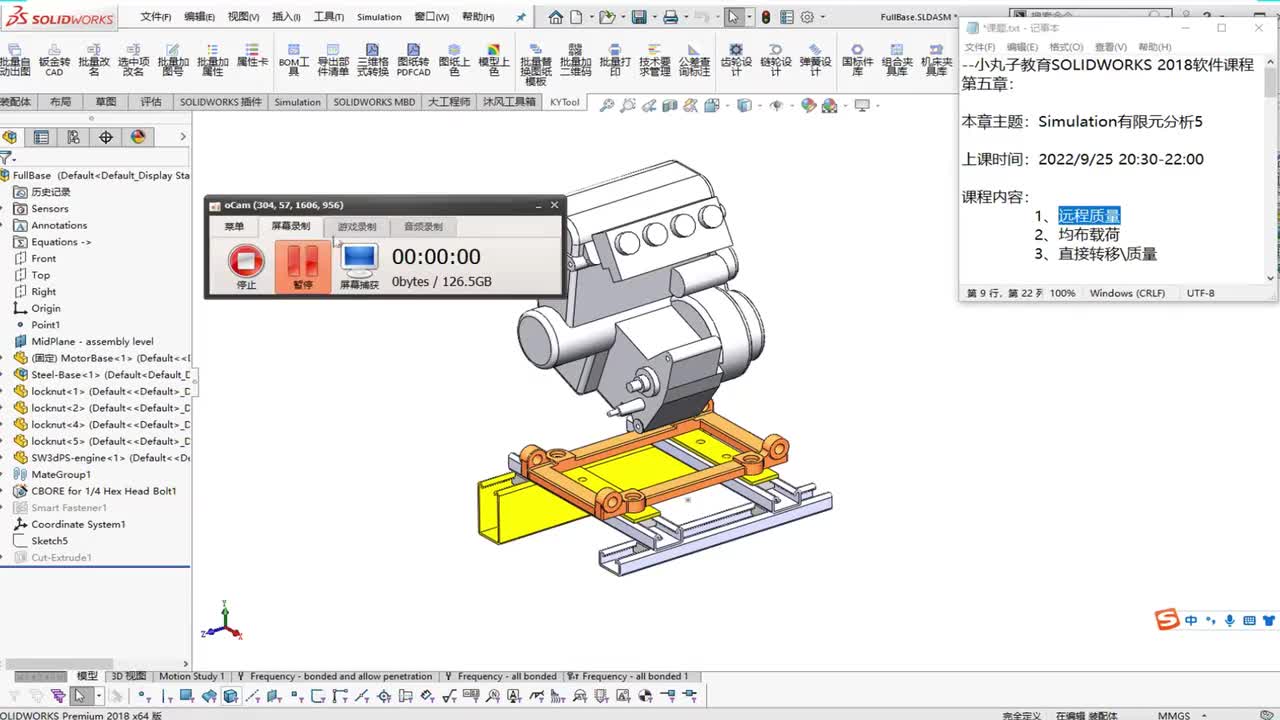Click the oCam 屏幕捕获 capture button
1280x720 pixels.
(359, 267)
